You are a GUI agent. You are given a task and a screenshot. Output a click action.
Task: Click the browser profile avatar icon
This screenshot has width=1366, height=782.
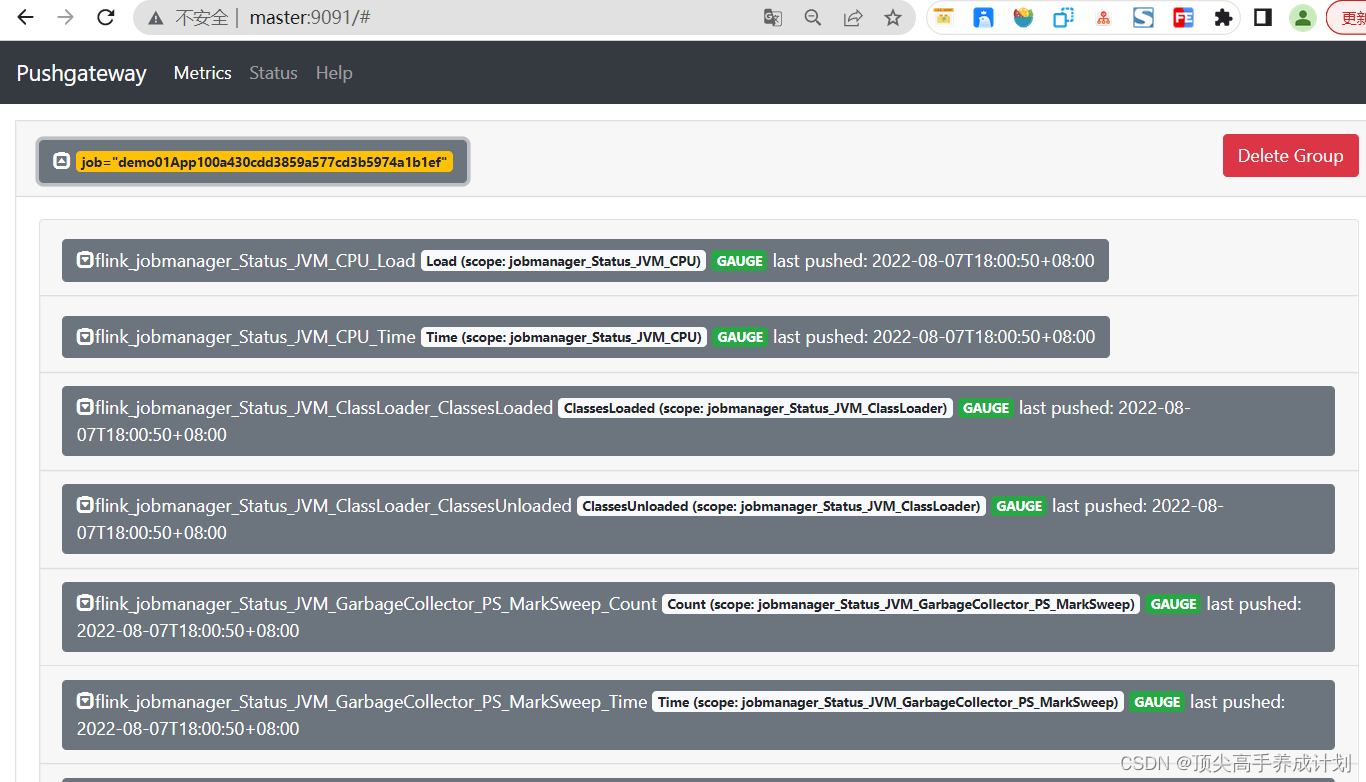point(1302,17)
